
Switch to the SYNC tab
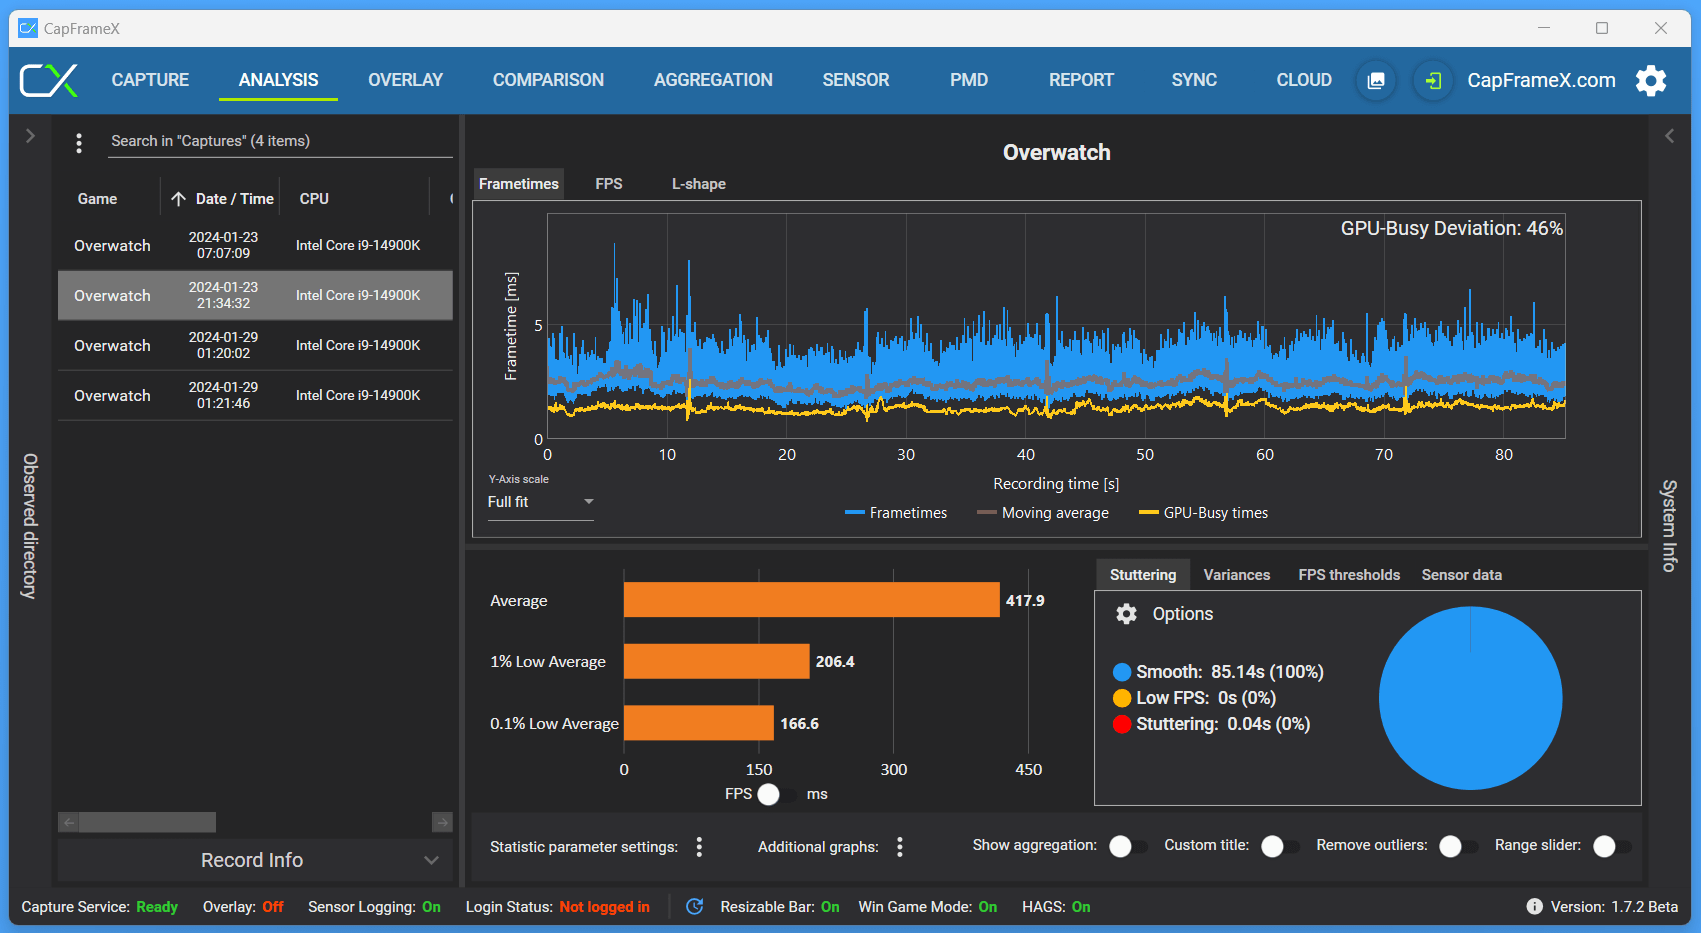tap(1194, 80)
